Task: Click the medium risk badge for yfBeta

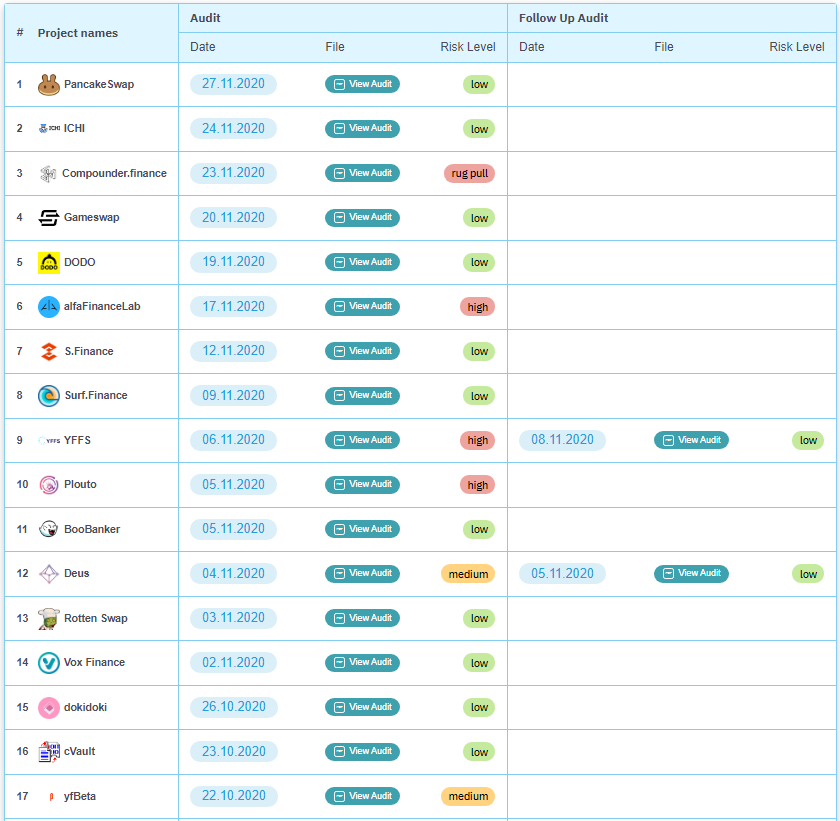Action: 468,797
